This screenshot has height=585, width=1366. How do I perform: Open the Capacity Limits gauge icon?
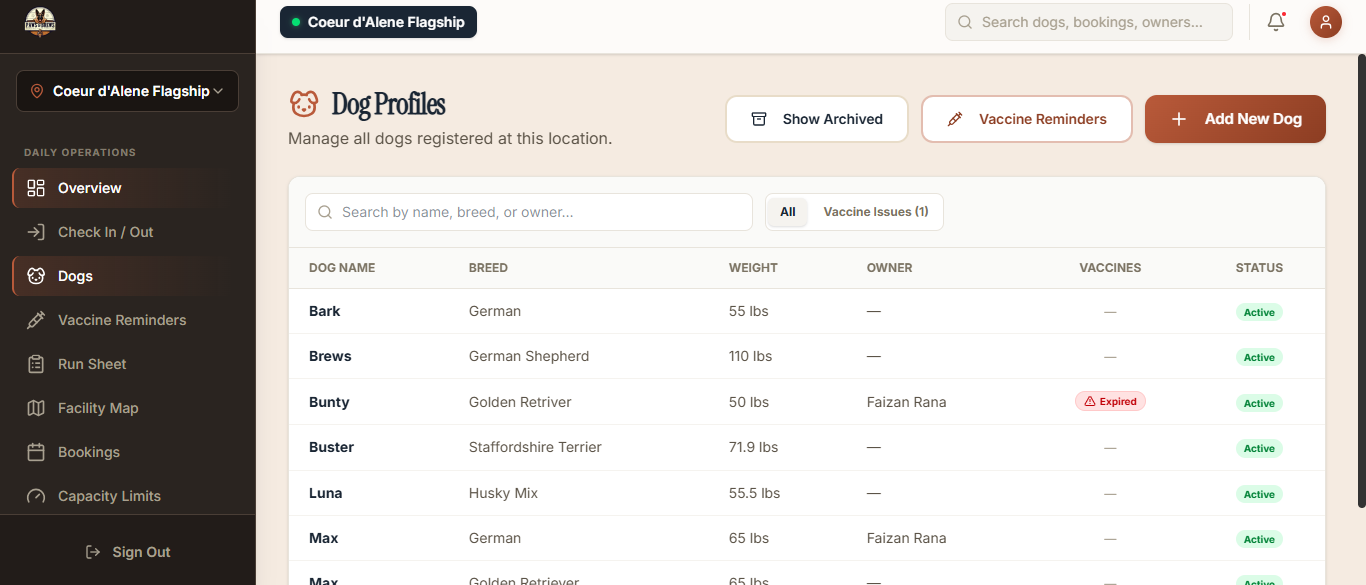37,495
